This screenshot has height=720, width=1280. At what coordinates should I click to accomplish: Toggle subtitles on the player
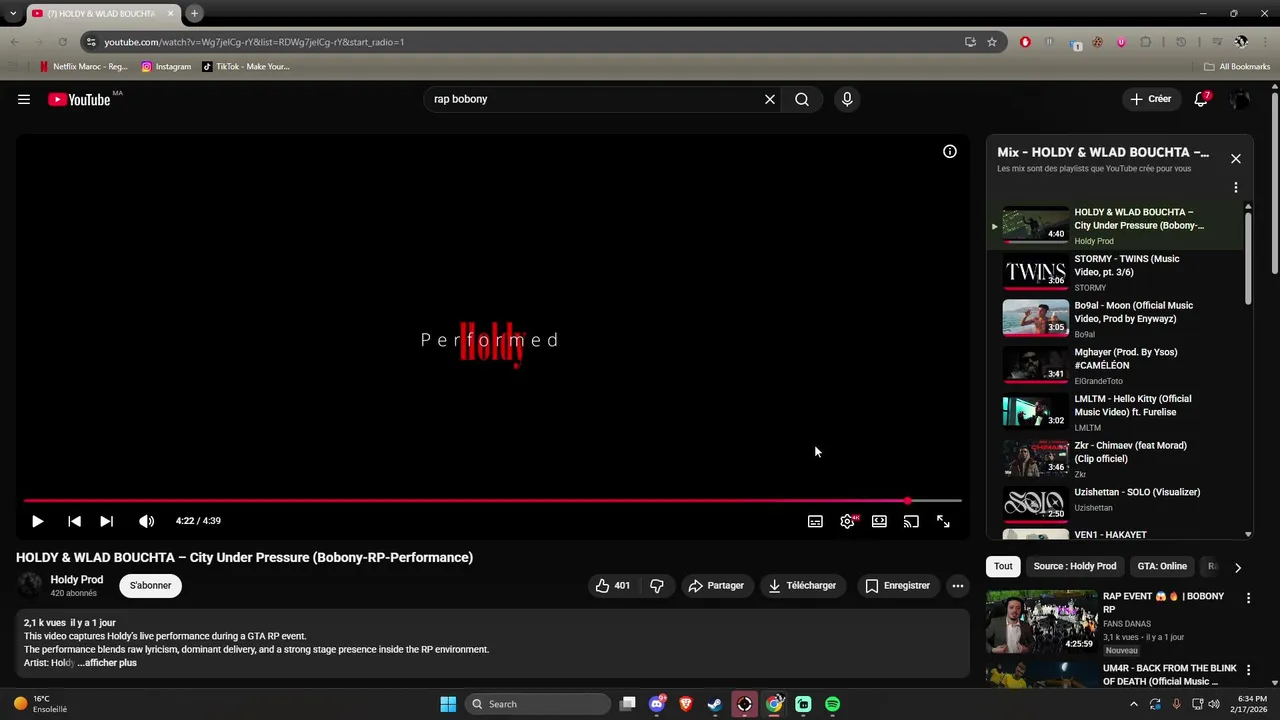815,521
